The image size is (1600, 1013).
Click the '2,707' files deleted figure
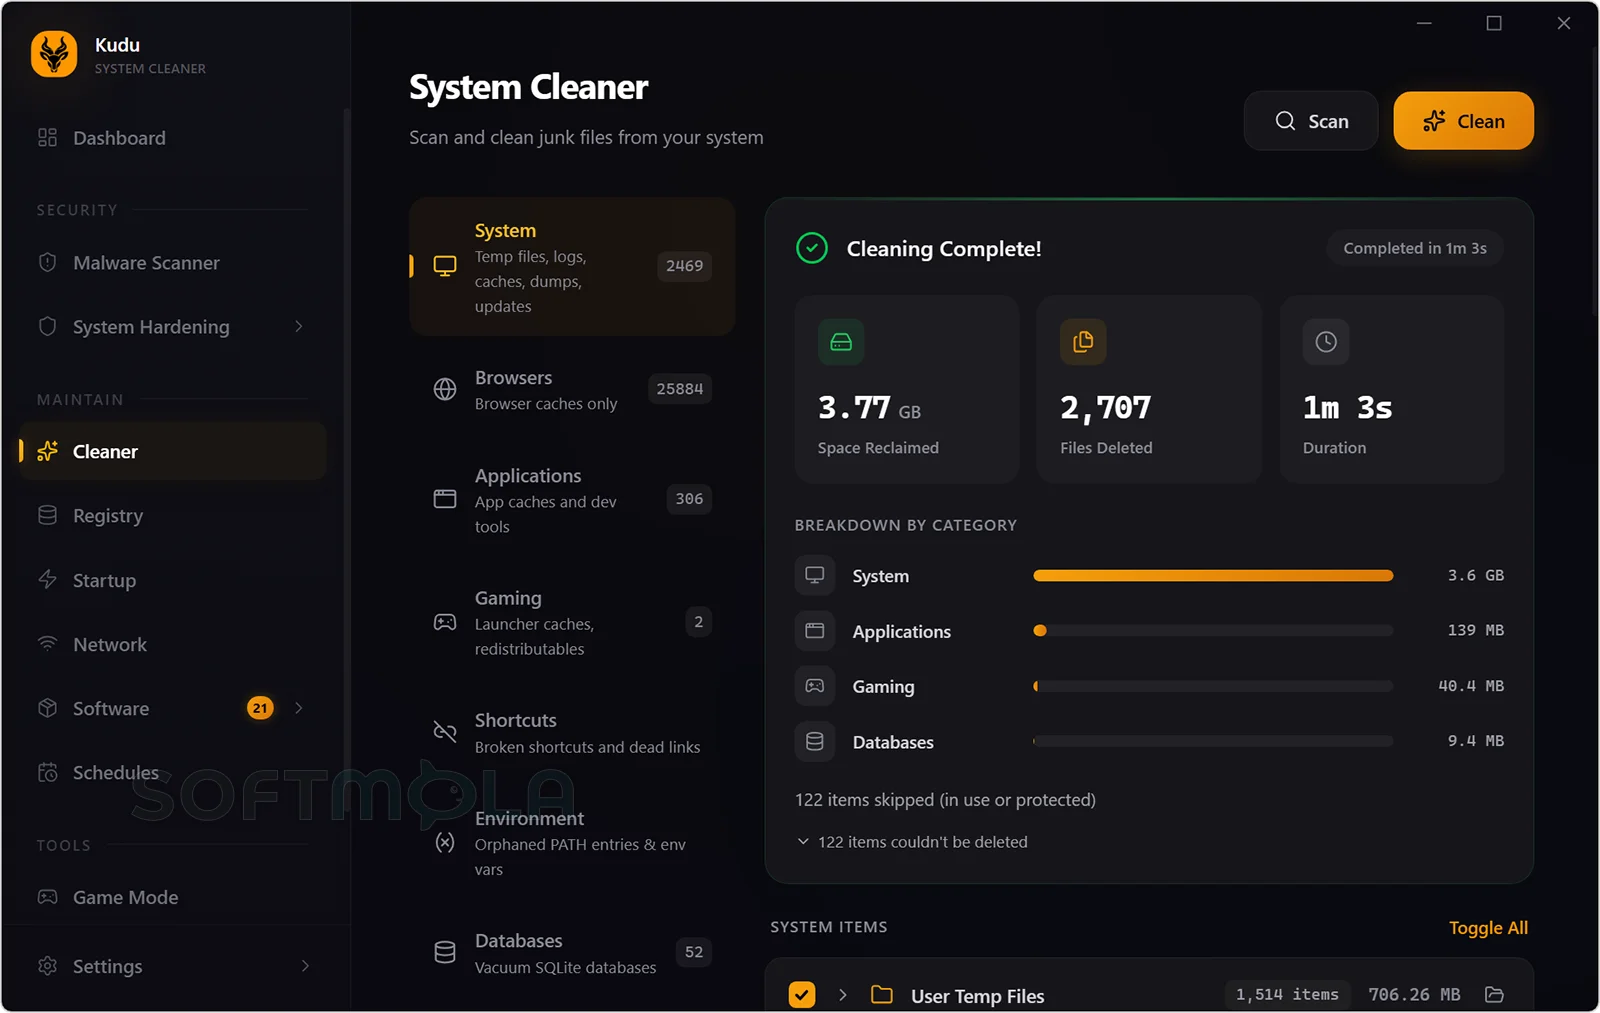click(x=1106, y=408)
